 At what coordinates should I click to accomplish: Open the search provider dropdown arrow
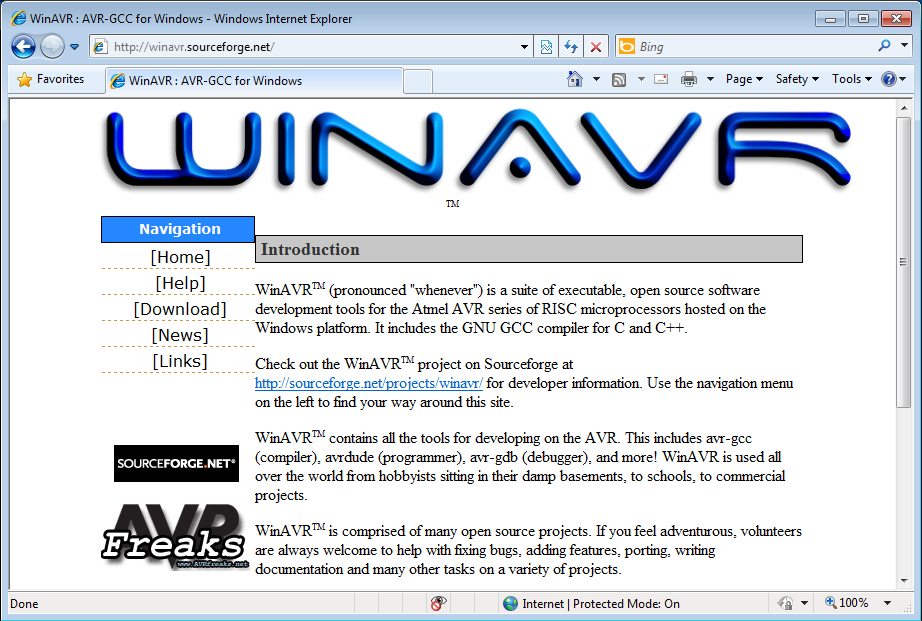pos(904,45)
